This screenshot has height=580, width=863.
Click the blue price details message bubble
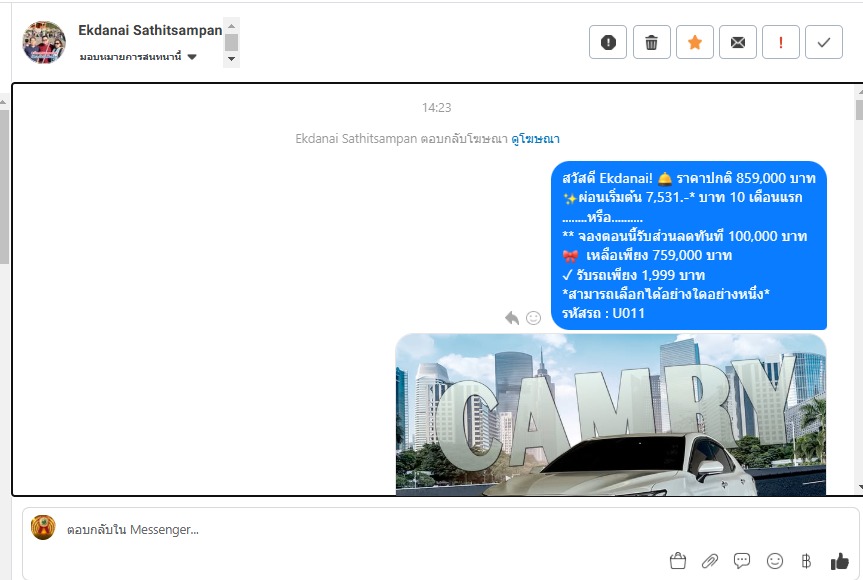(689, 245)
